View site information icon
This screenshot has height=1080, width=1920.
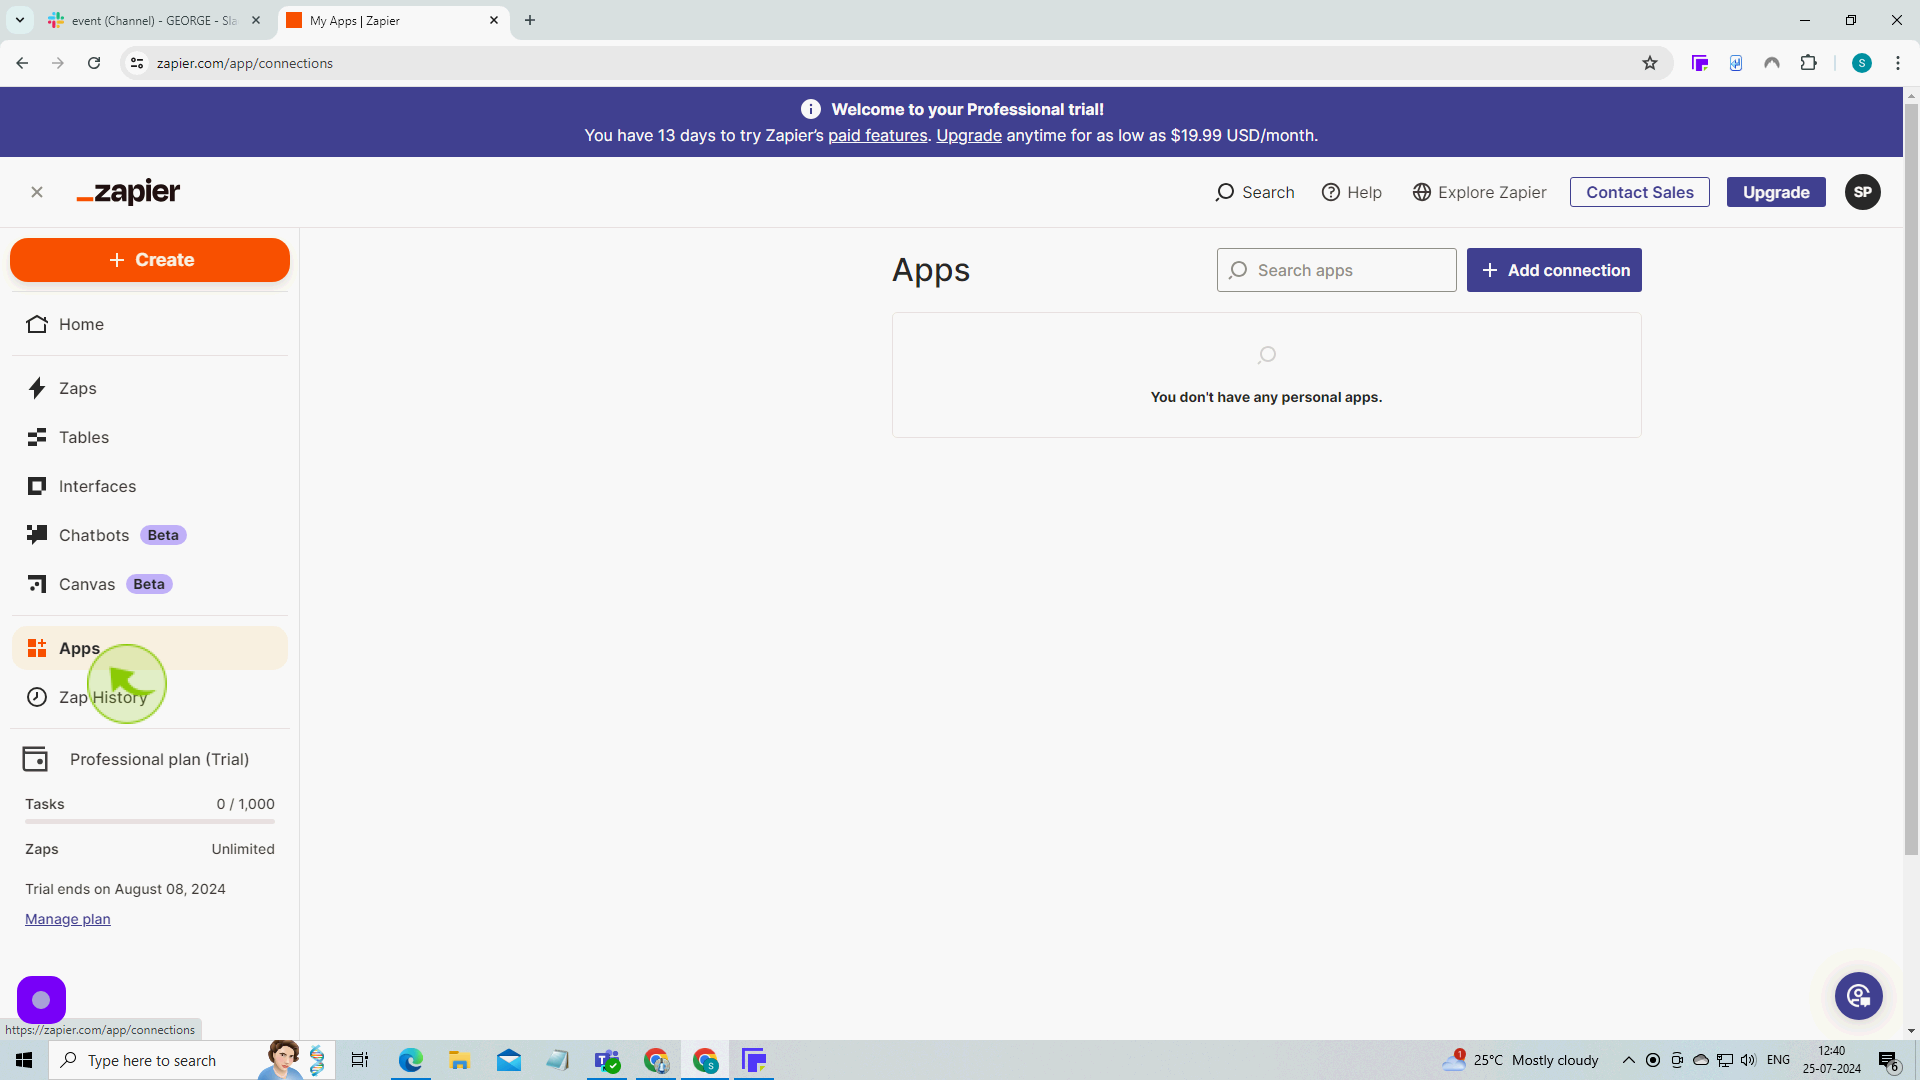click(x=137, y=63)
